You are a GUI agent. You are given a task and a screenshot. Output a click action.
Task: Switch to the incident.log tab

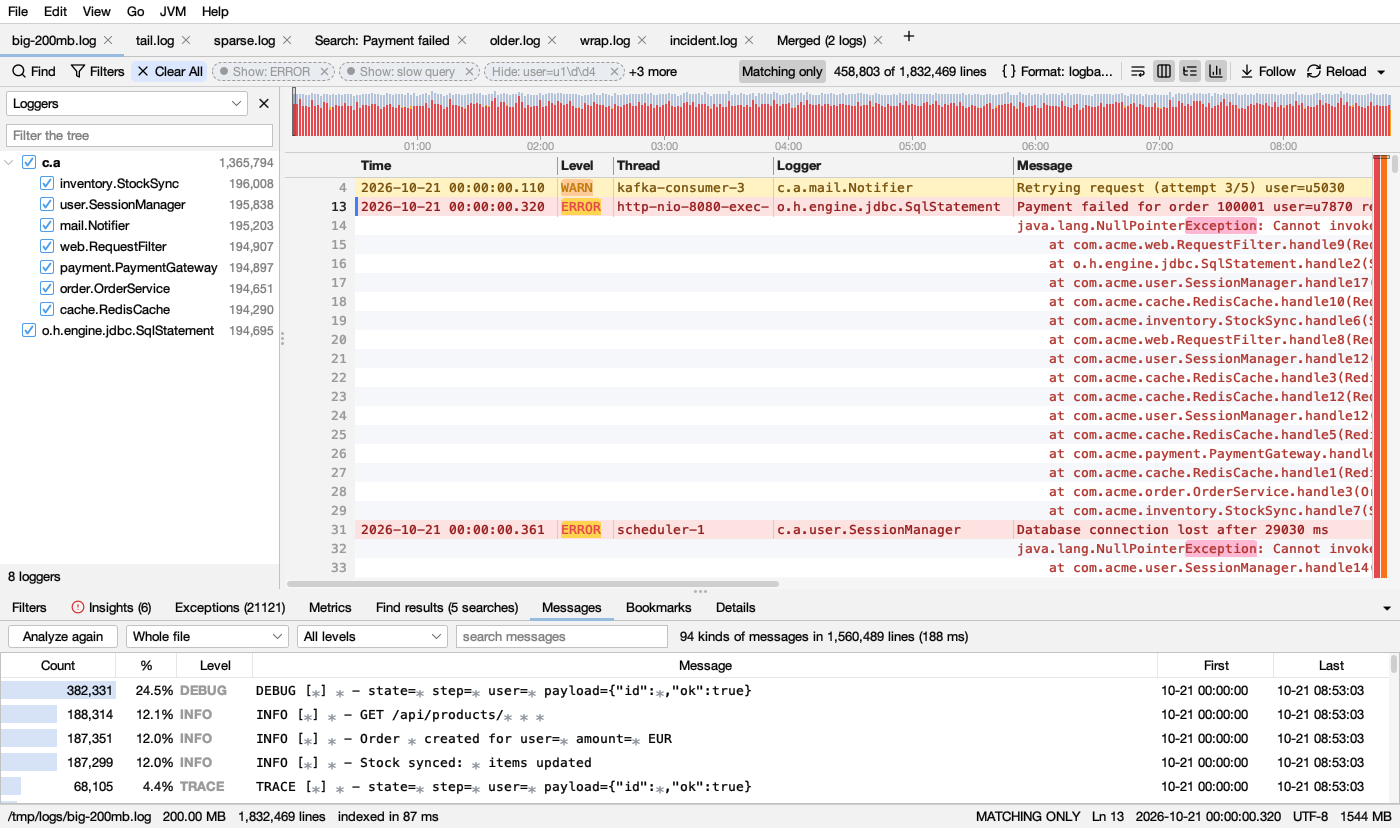pyautogui.click(x=703, y=40)
